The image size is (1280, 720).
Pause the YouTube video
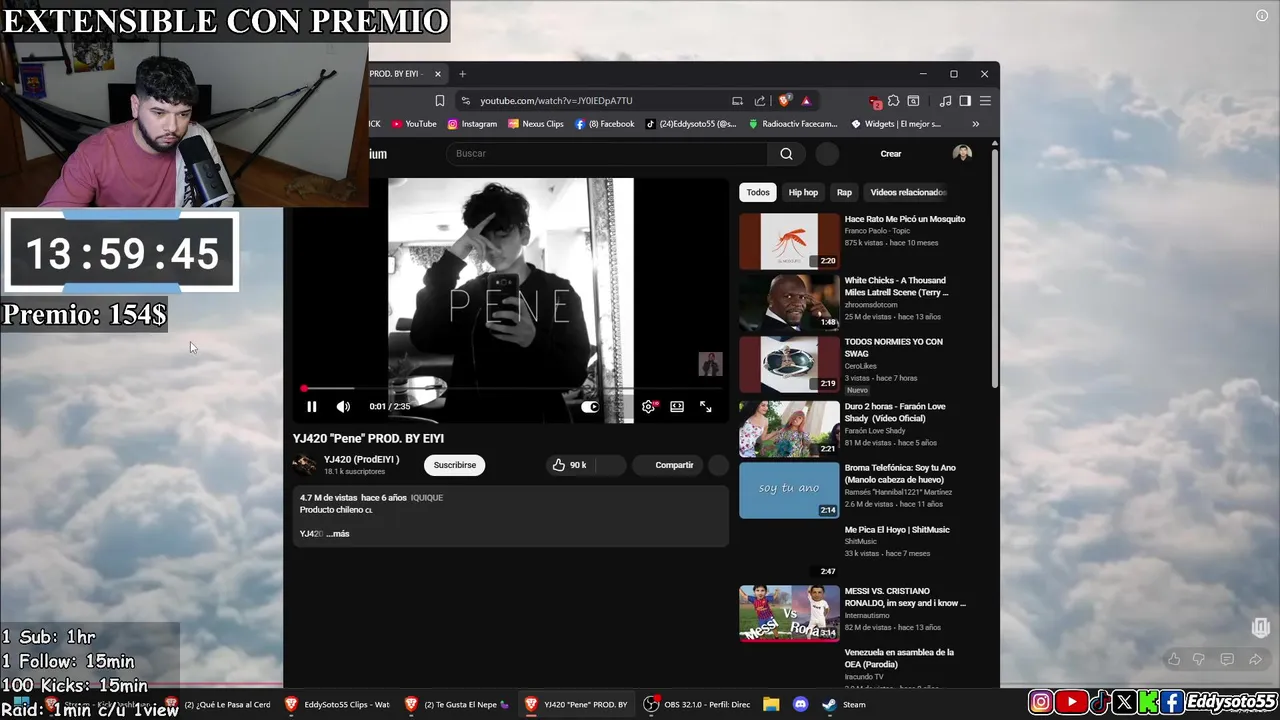click(311, 407)
